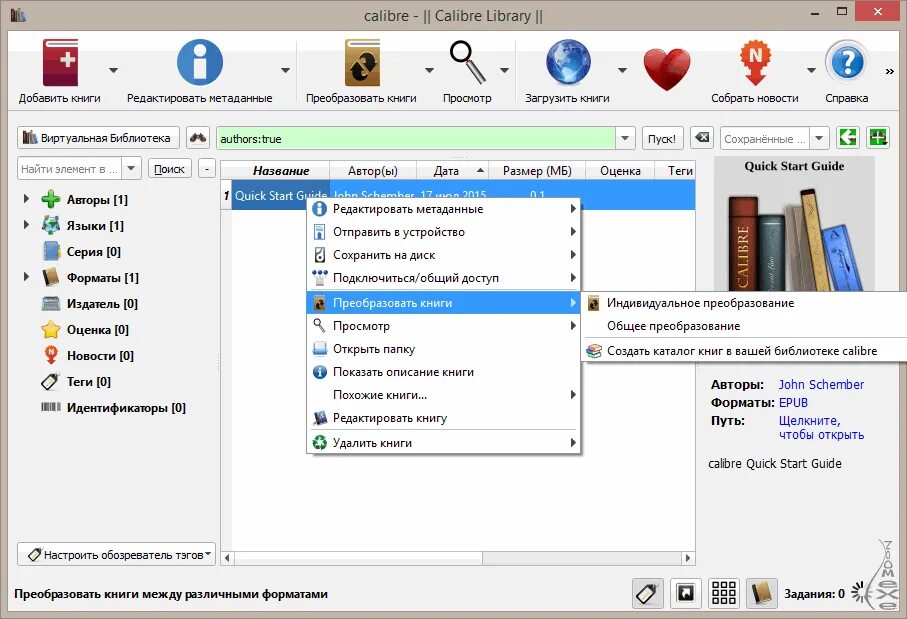Click the View magnifying glass toolbar icon
The image size is (907, 619).
coord(467,62)
